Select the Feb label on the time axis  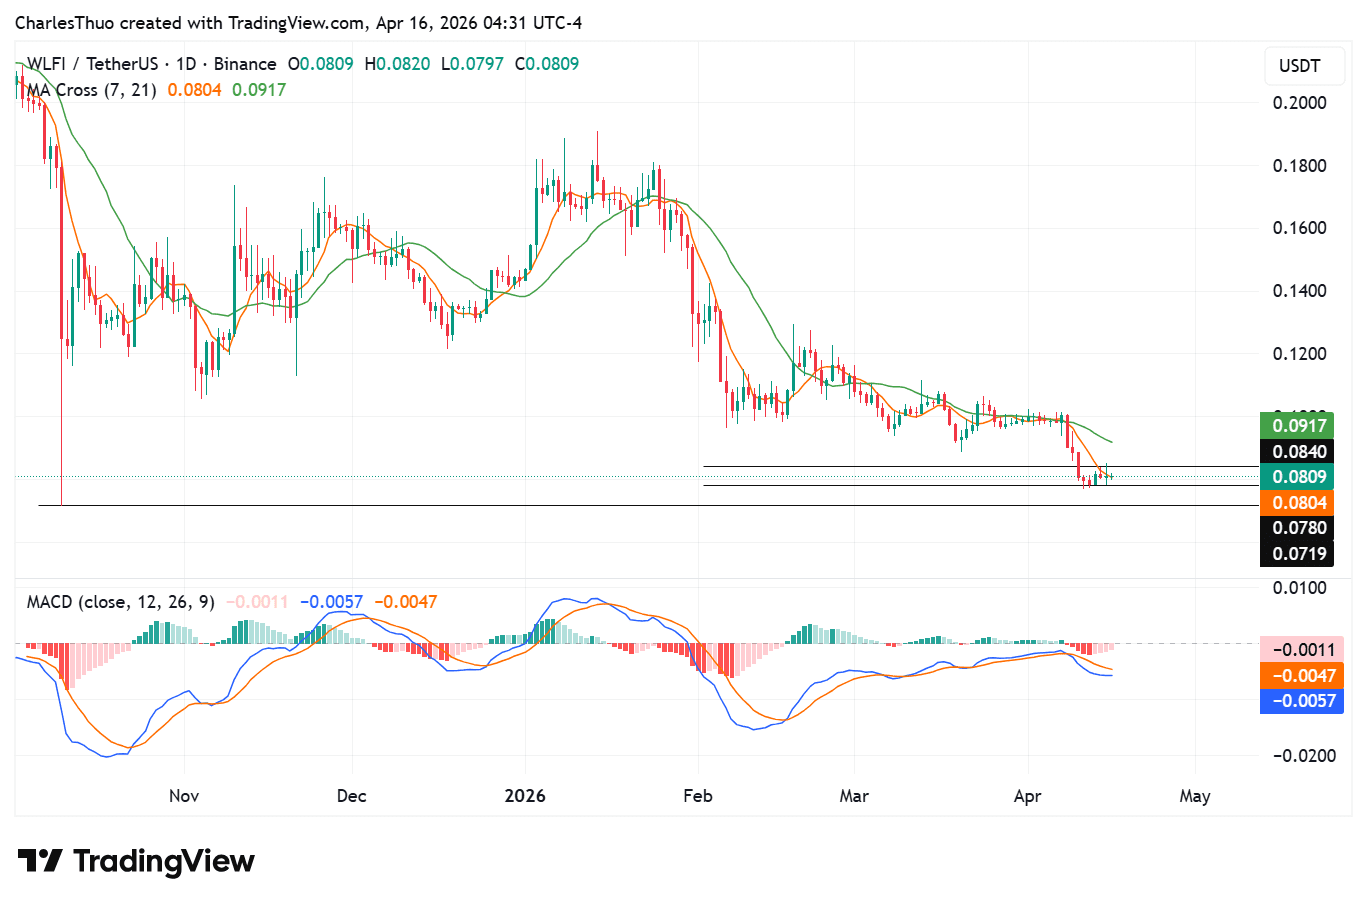pyautogui.click(x=697, y=796)
